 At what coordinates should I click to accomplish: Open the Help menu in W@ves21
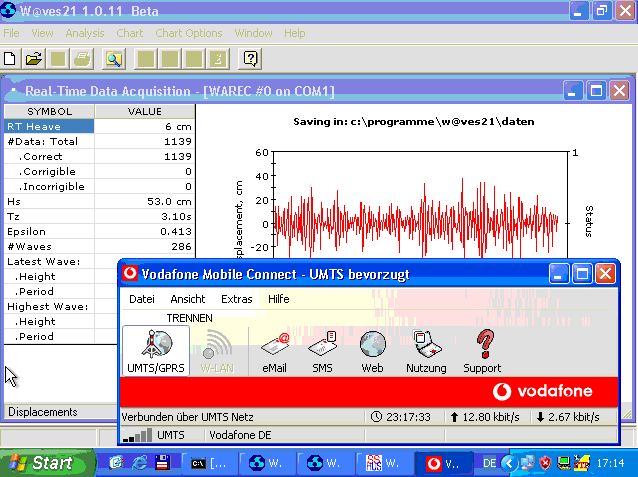tap(295, 33)
